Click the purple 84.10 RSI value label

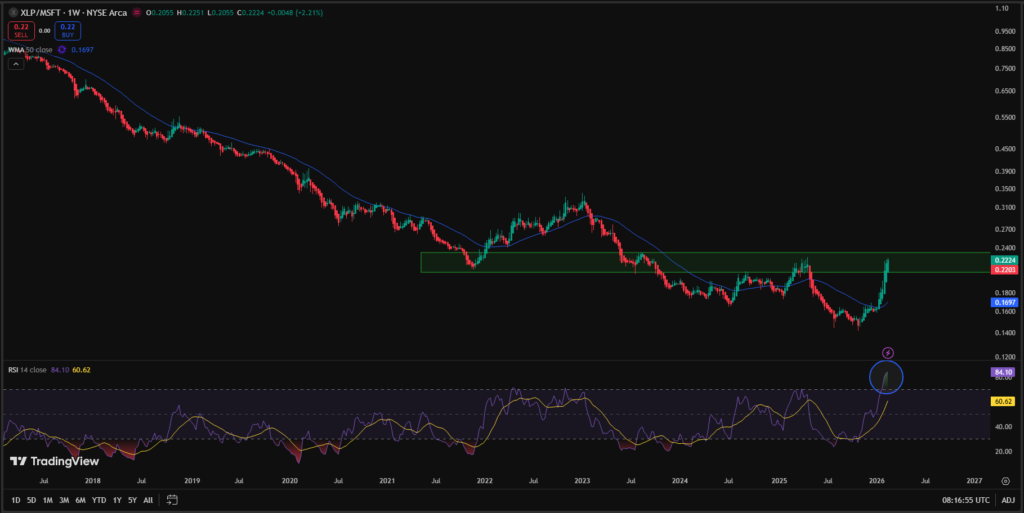pos(1002,373)
